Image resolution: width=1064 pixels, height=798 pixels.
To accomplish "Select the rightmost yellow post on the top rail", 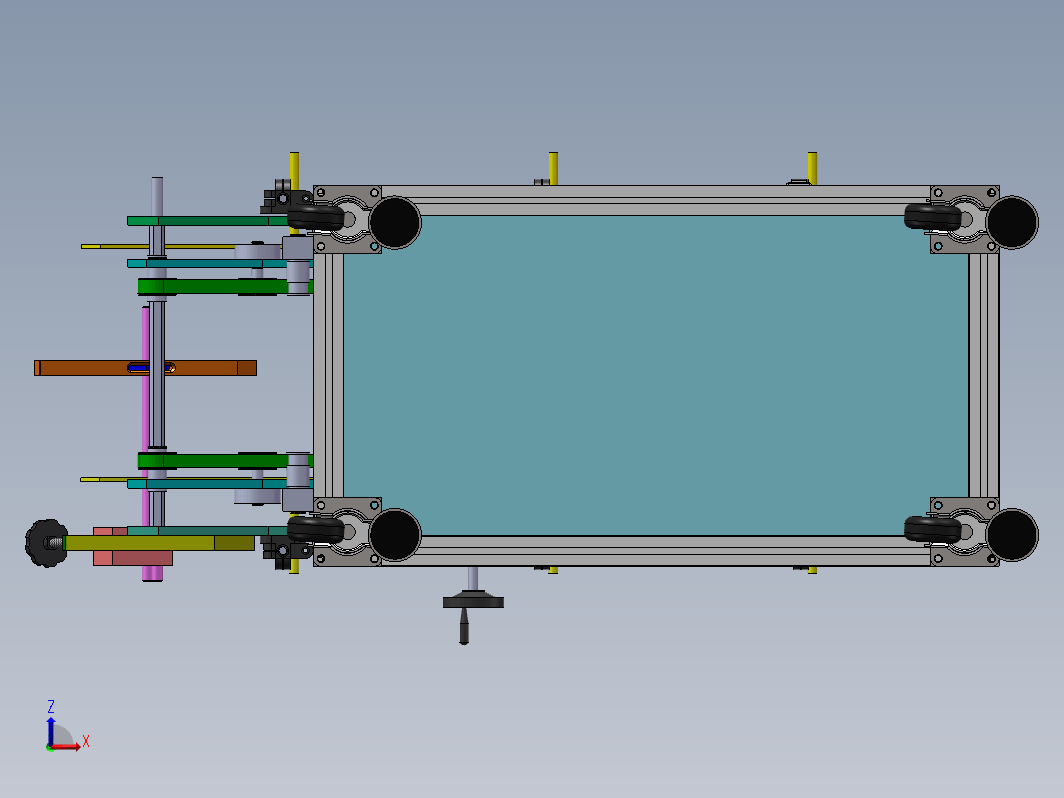I will (812, 168).
